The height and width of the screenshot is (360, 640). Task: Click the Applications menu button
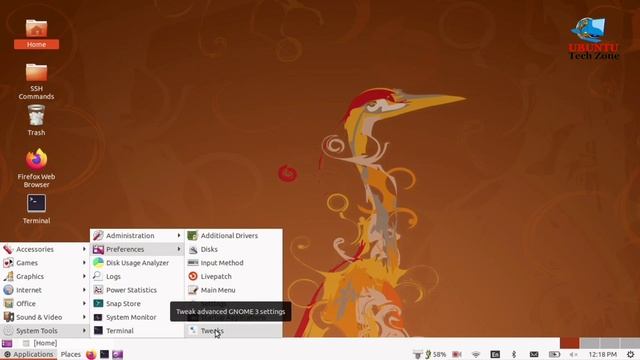pyautogui.click(x=29, y=354)
